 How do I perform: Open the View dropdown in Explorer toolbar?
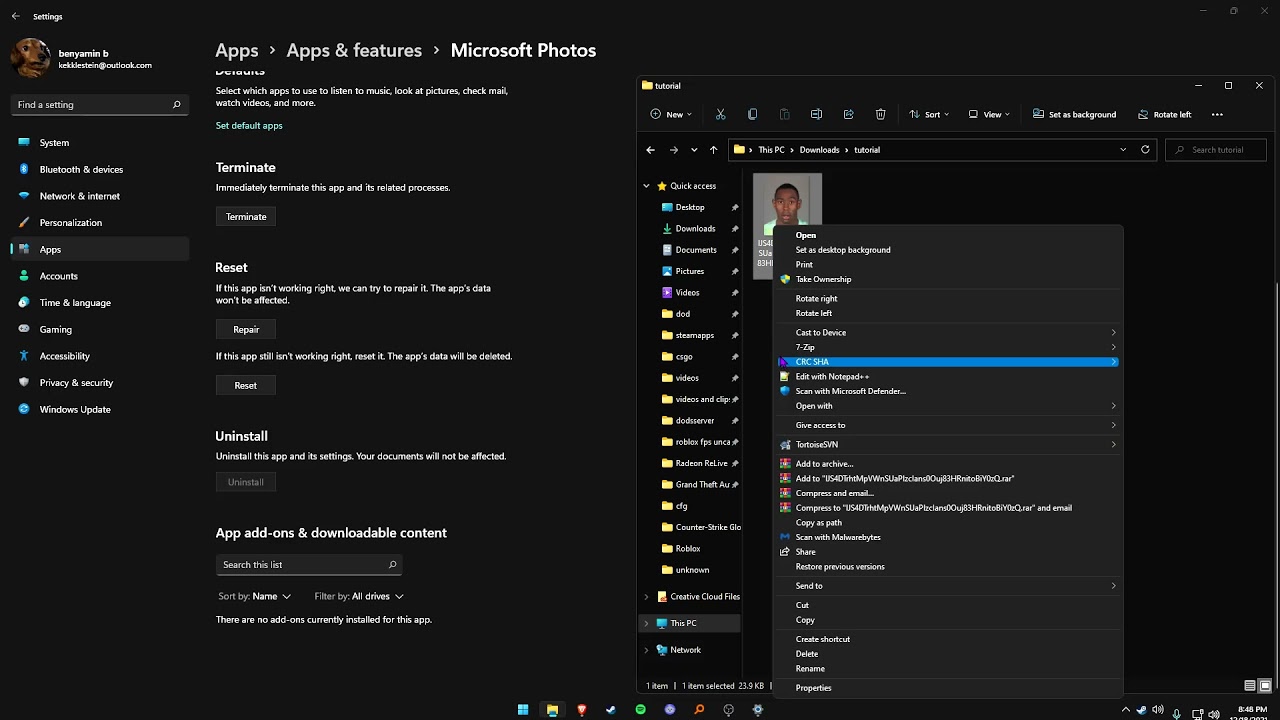tap(989, 114)
